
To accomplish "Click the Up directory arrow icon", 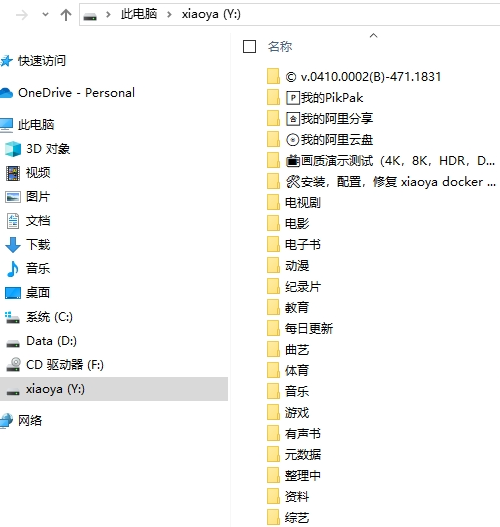I will (x=66, y=15).
